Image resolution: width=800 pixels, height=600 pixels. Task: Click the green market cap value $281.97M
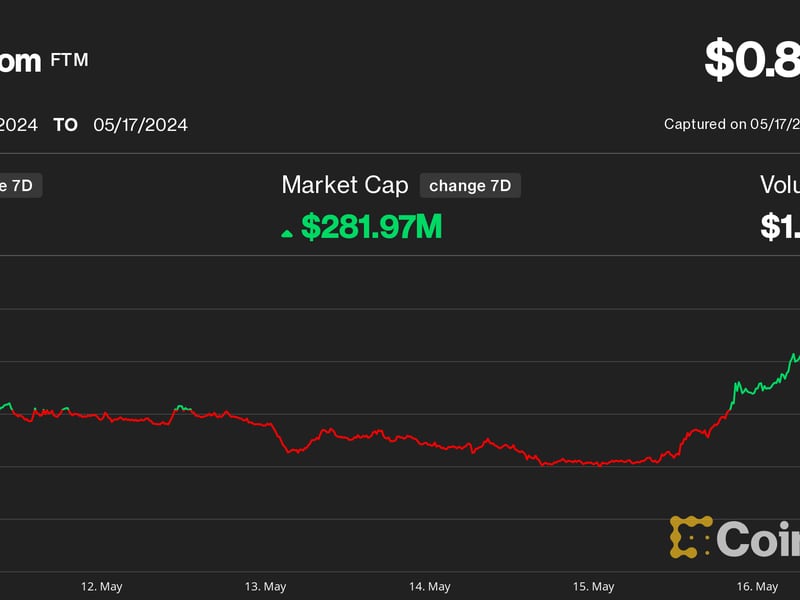(x=370, y=226)
